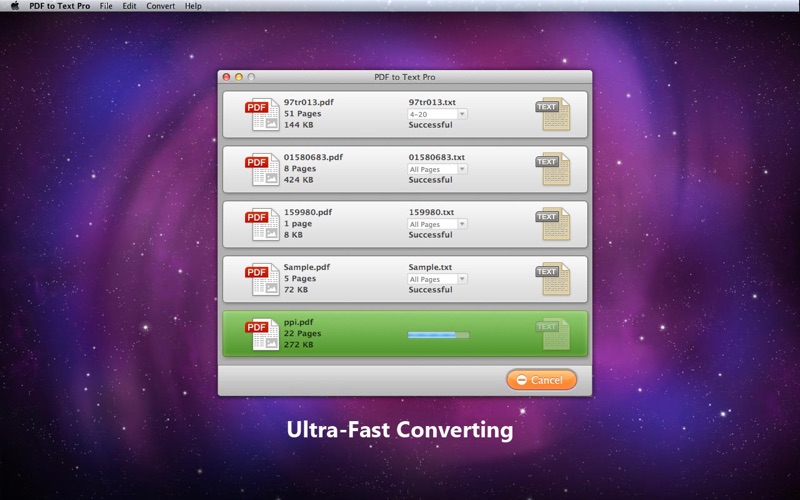The image size is (800, 500).
Task: Click the PDF icon for ppi.pdf
Action: point(262,334)
